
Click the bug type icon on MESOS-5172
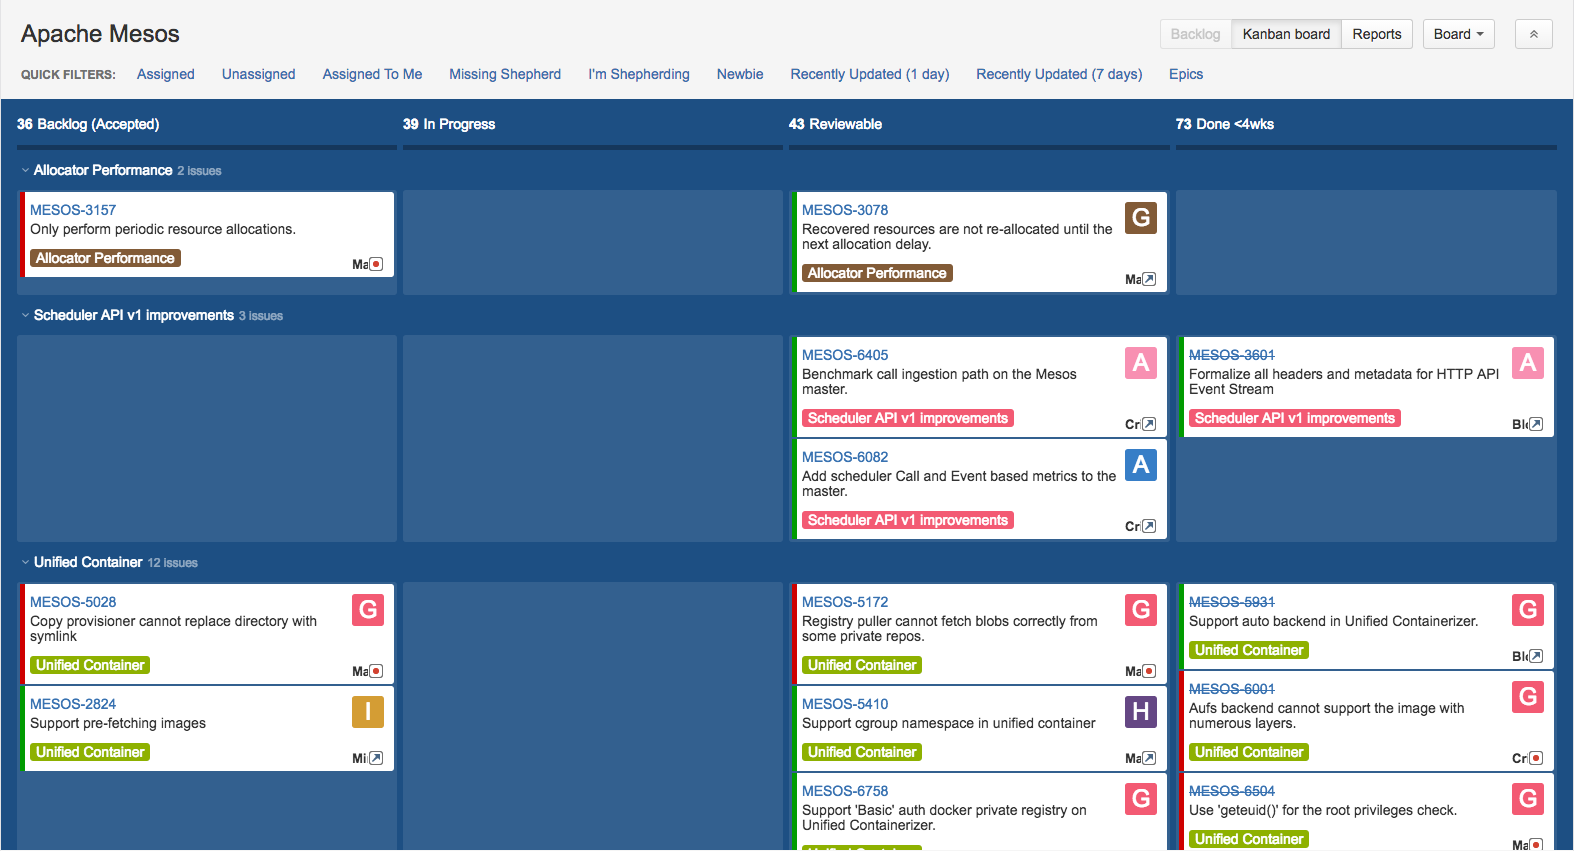click(x=1150, y=671)
